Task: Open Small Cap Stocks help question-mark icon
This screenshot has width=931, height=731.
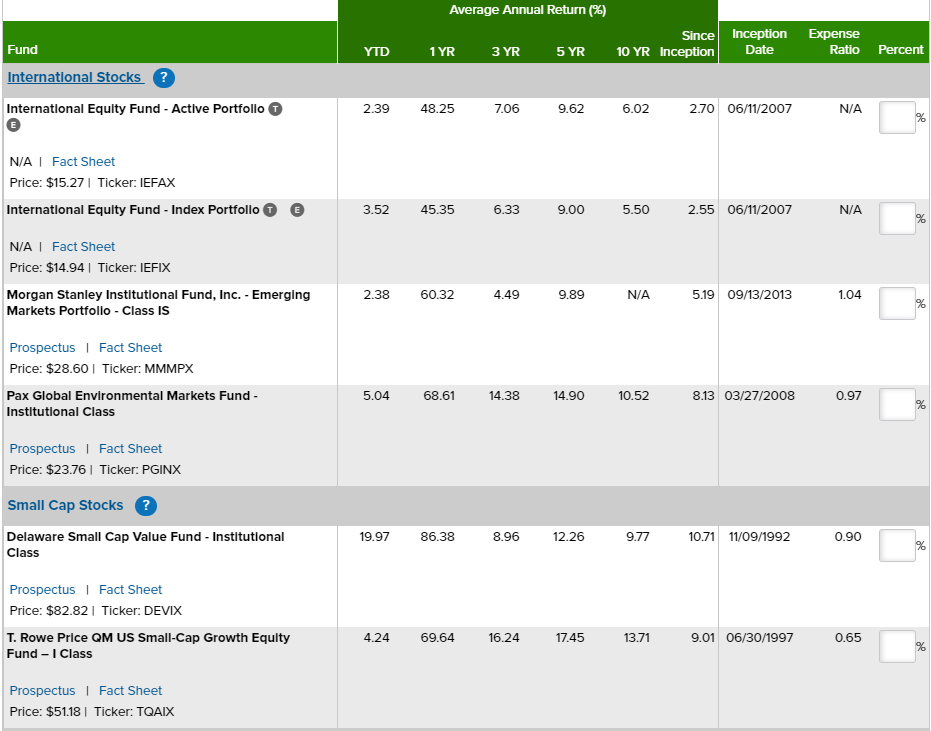Action: pos(146,506)
